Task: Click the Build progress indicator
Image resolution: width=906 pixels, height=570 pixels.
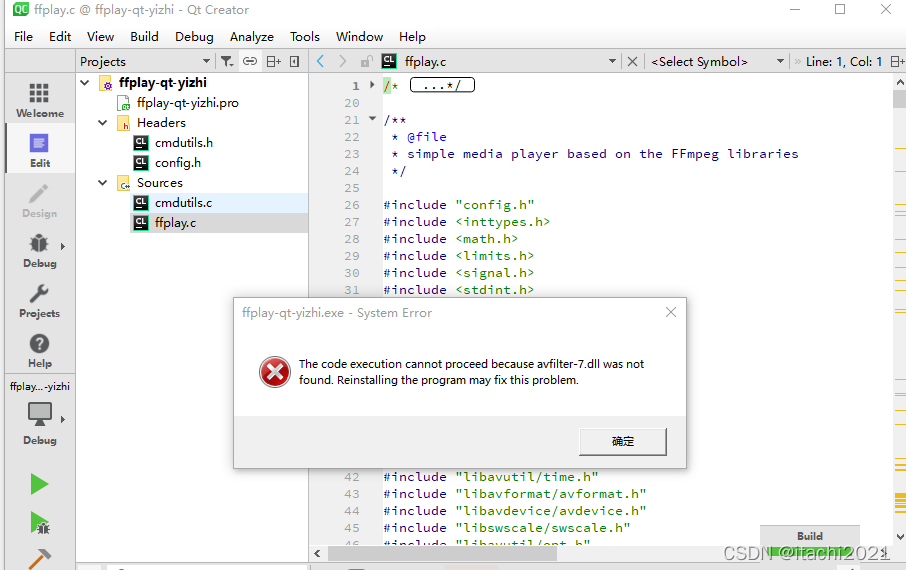Action: [x=810, y=539]
